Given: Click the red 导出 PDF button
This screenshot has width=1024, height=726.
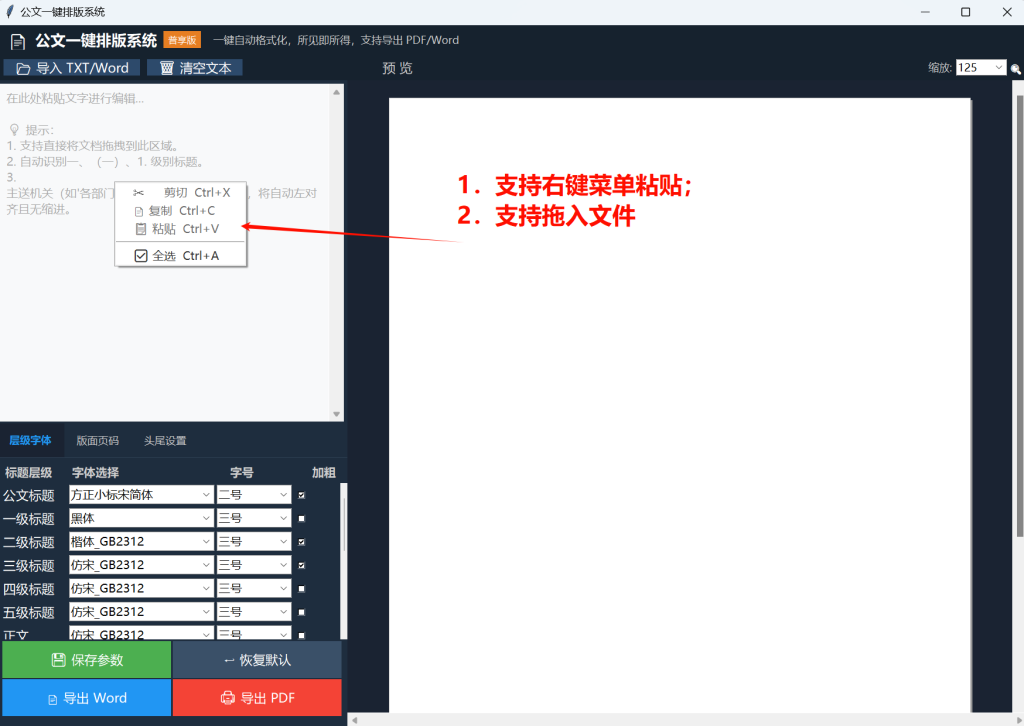Looking at the screenshot, I should (x=257, y=698).
